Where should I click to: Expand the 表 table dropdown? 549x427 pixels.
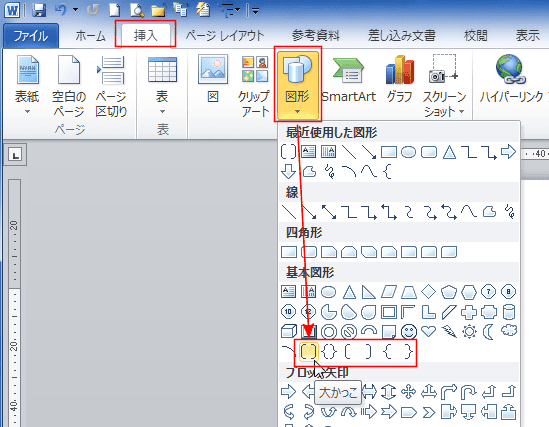coord(162,85)
